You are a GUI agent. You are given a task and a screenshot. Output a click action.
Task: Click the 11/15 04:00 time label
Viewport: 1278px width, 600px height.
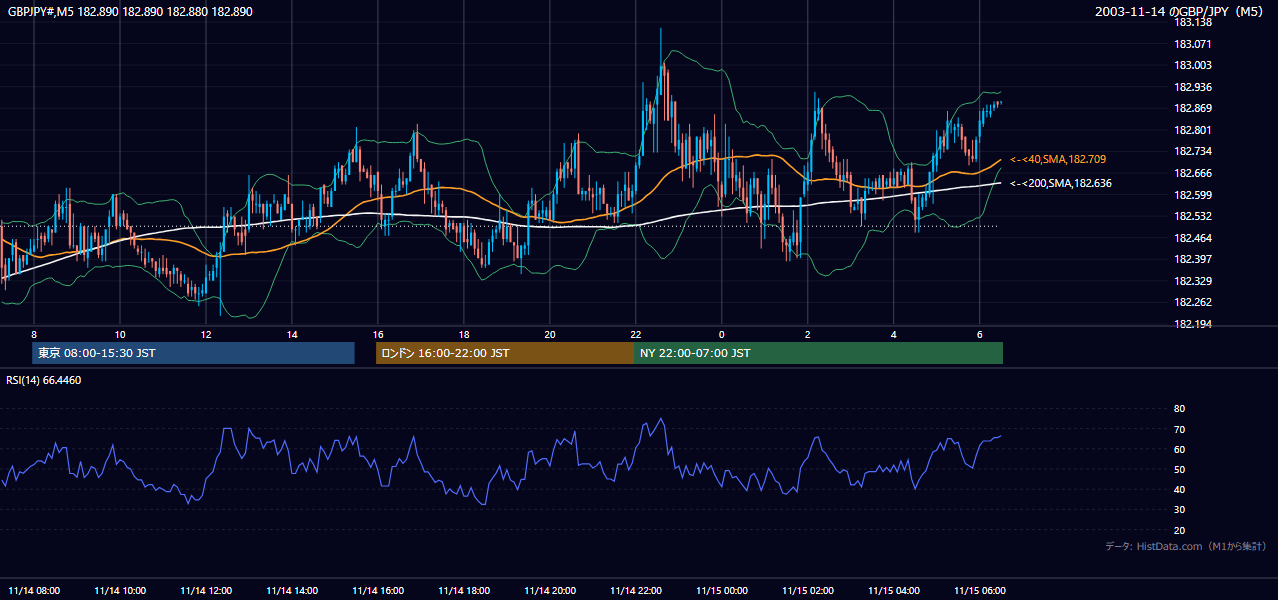click(x=894, y=590)
